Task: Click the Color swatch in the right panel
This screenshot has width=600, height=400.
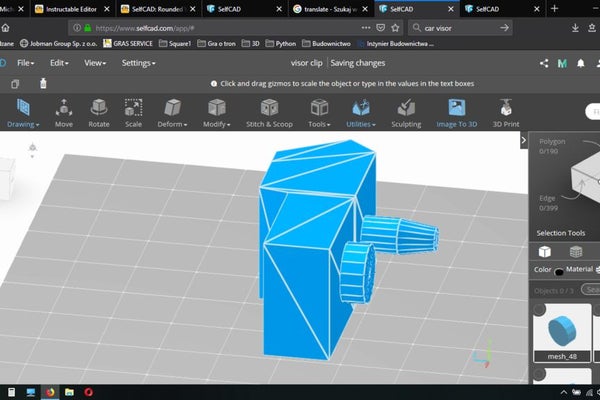Action: (x=558, y=272)
